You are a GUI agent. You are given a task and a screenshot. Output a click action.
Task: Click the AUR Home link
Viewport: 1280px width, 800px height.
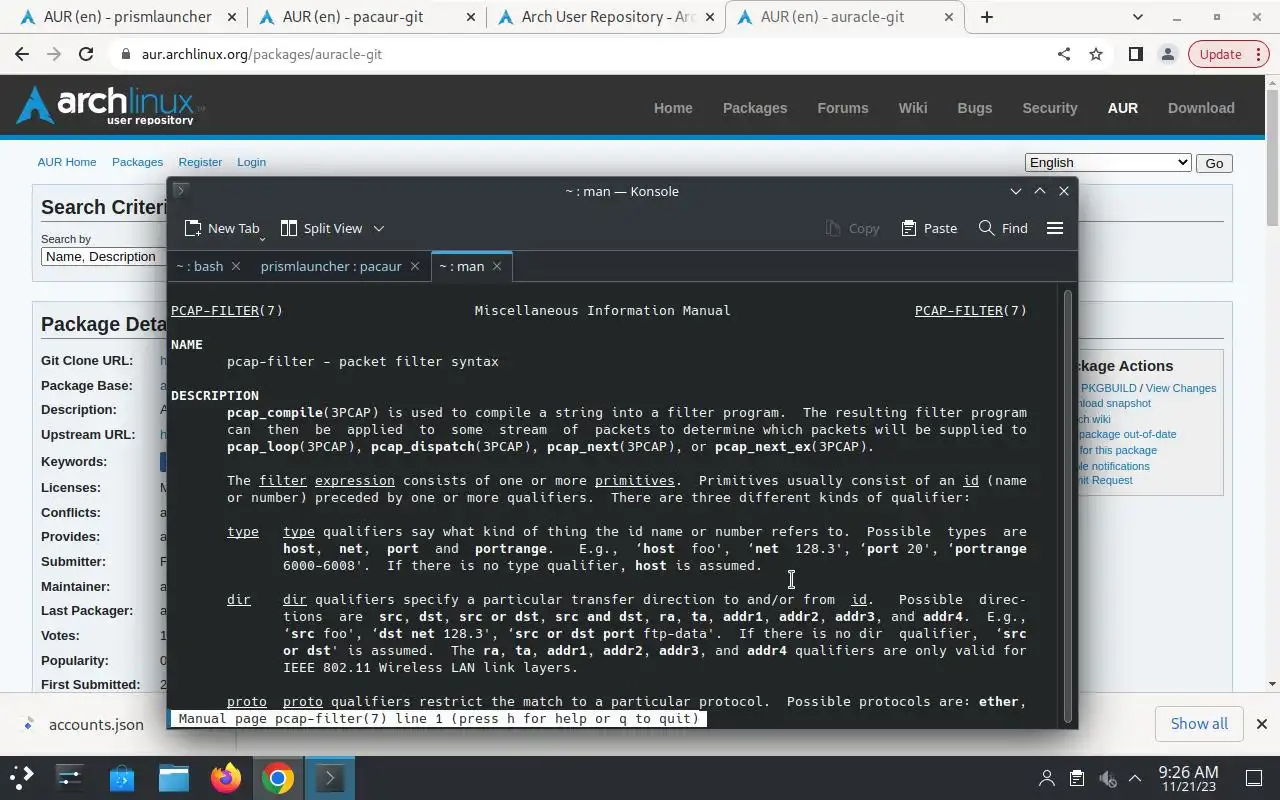67,162
